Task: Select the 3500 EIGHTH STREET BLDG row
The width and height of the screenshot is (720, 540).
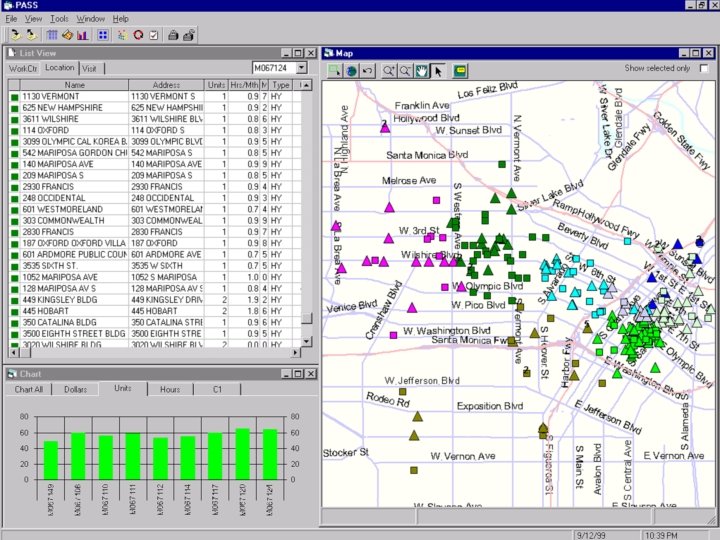Action: (x=155, y=334)
